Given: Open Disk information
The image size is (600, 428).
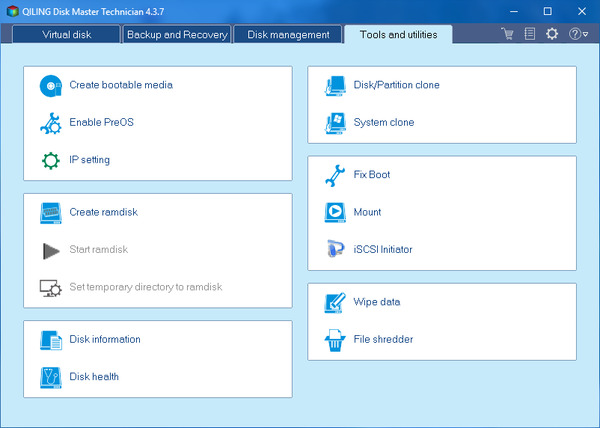Looking at the screenshot, I should coord(104,340).
